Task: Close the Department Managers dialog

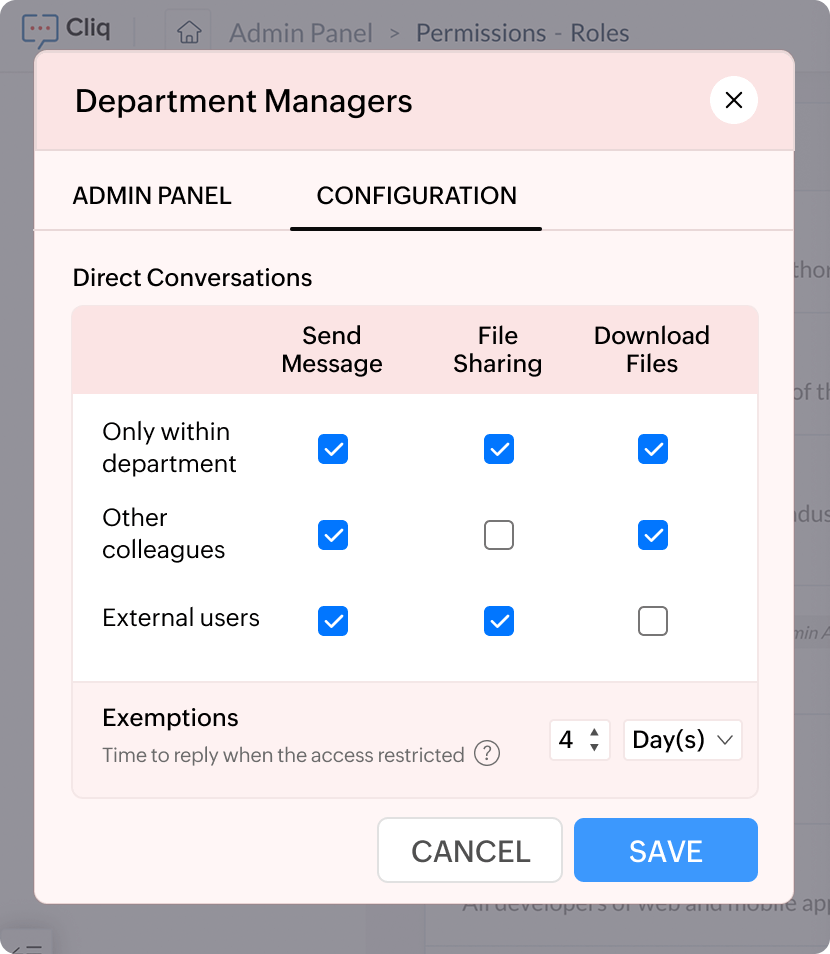Action: [x=733, y=100]
